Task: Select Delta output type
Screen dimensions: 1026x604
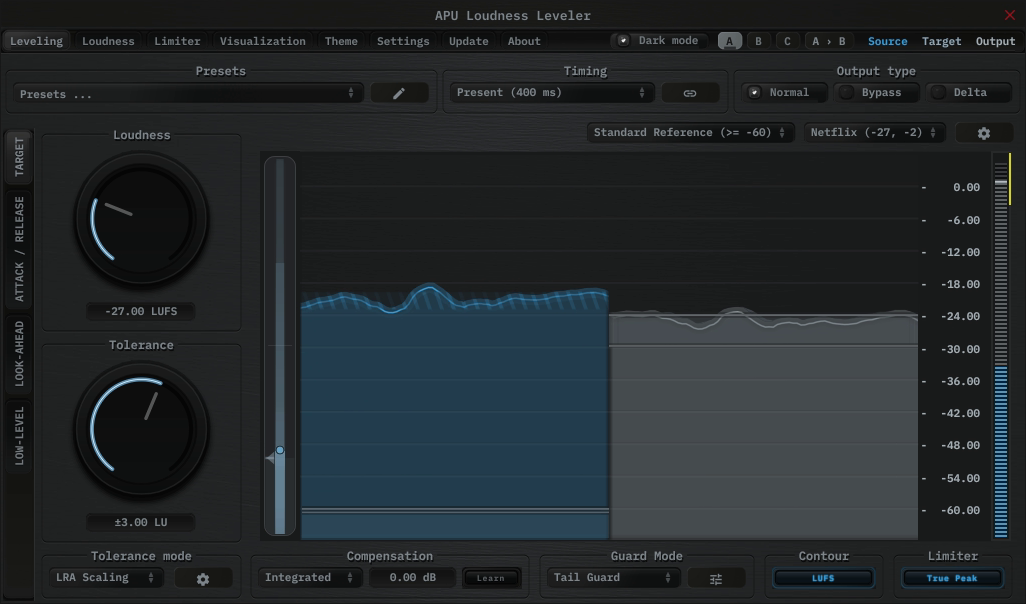Action: 969,92
